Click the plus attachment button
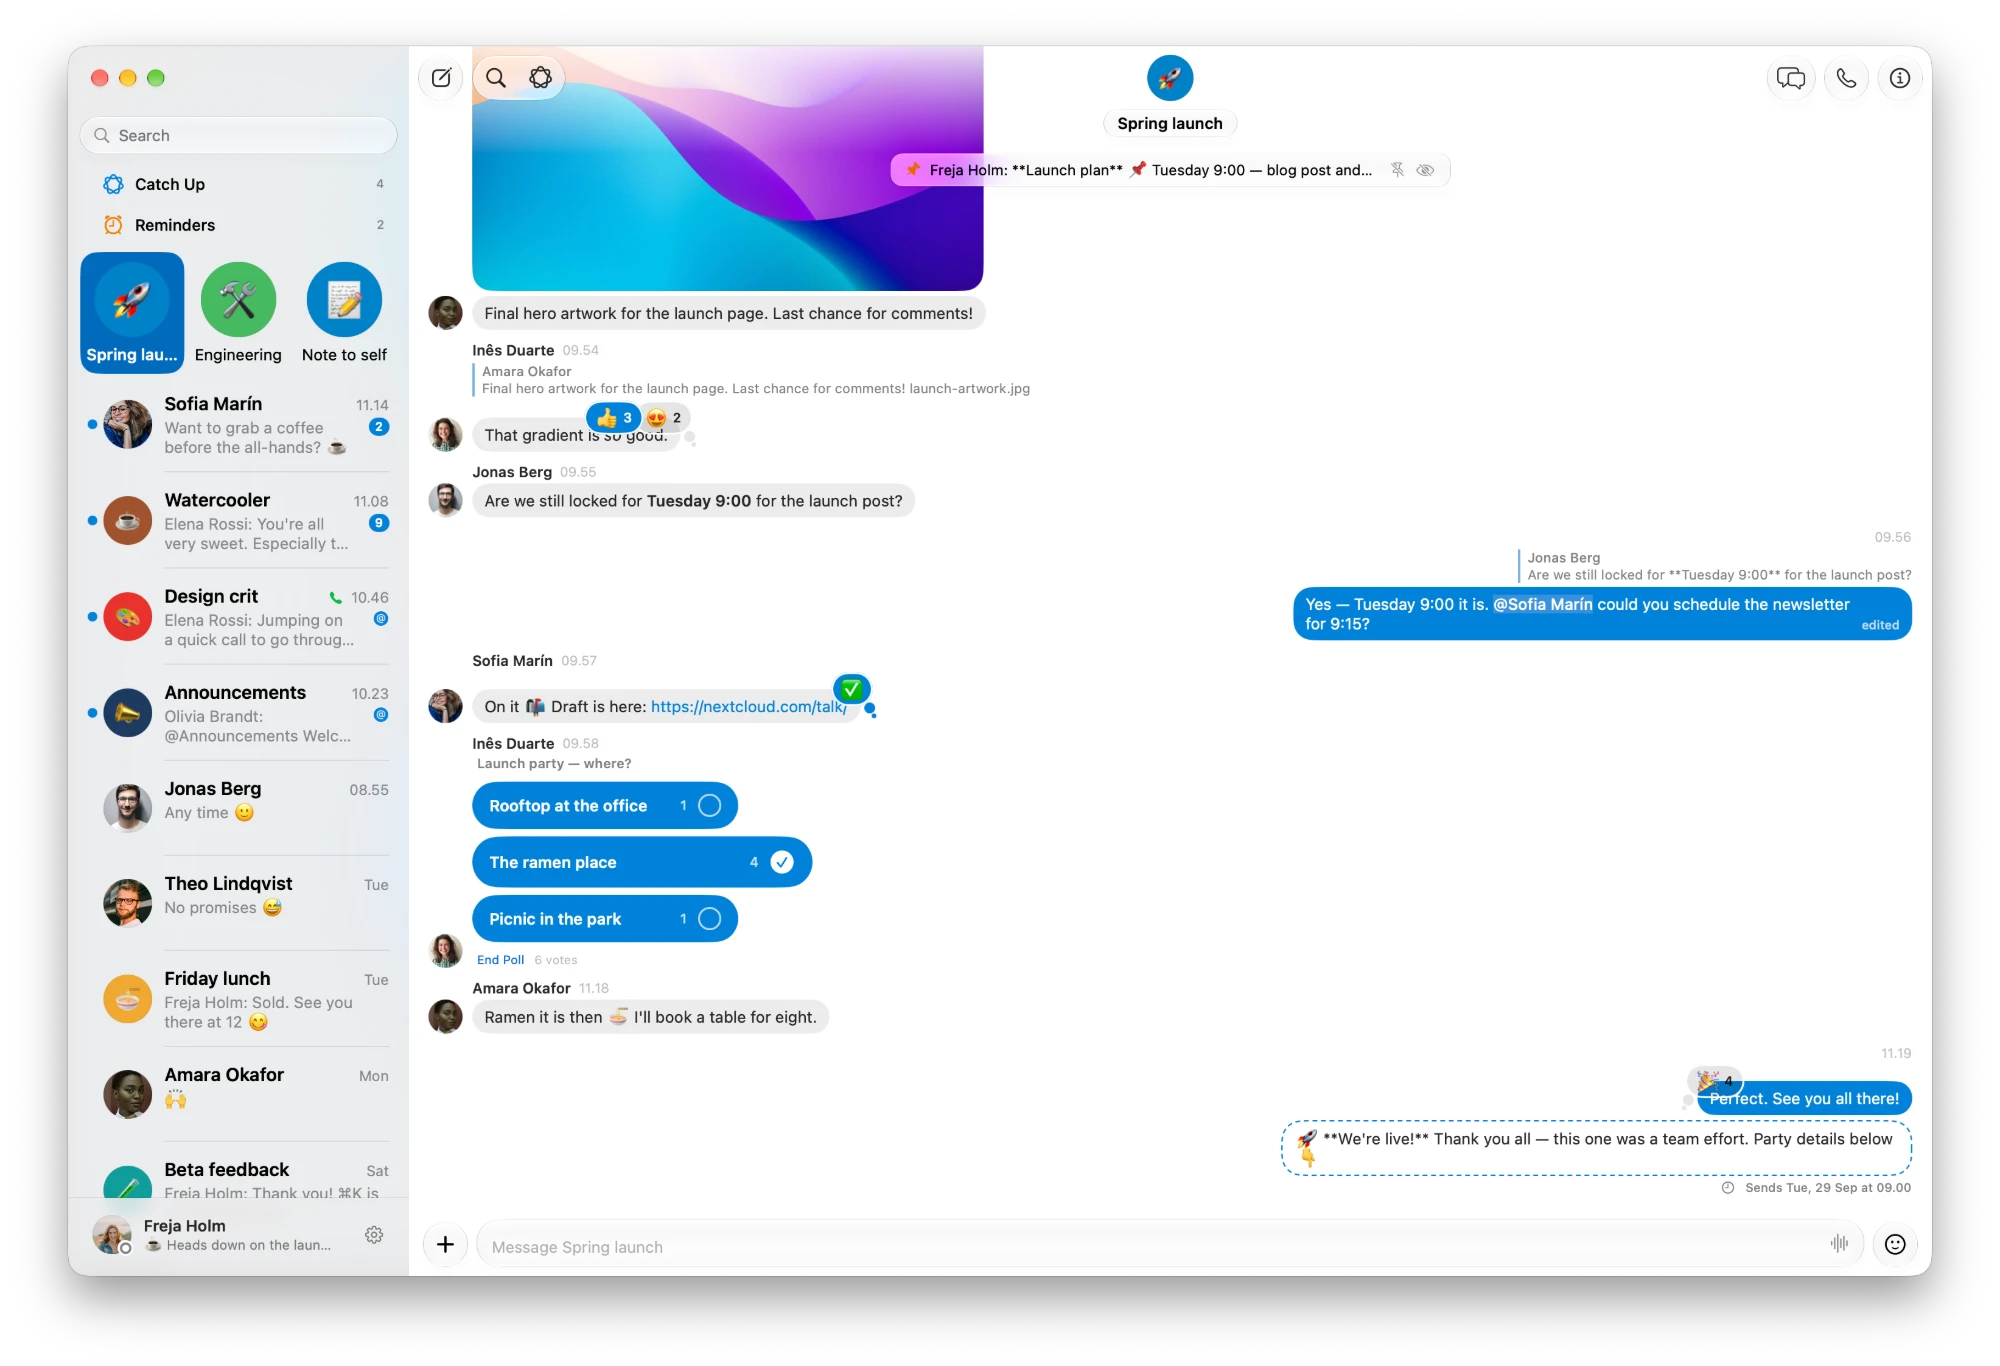 click(x=446, y=1244)
